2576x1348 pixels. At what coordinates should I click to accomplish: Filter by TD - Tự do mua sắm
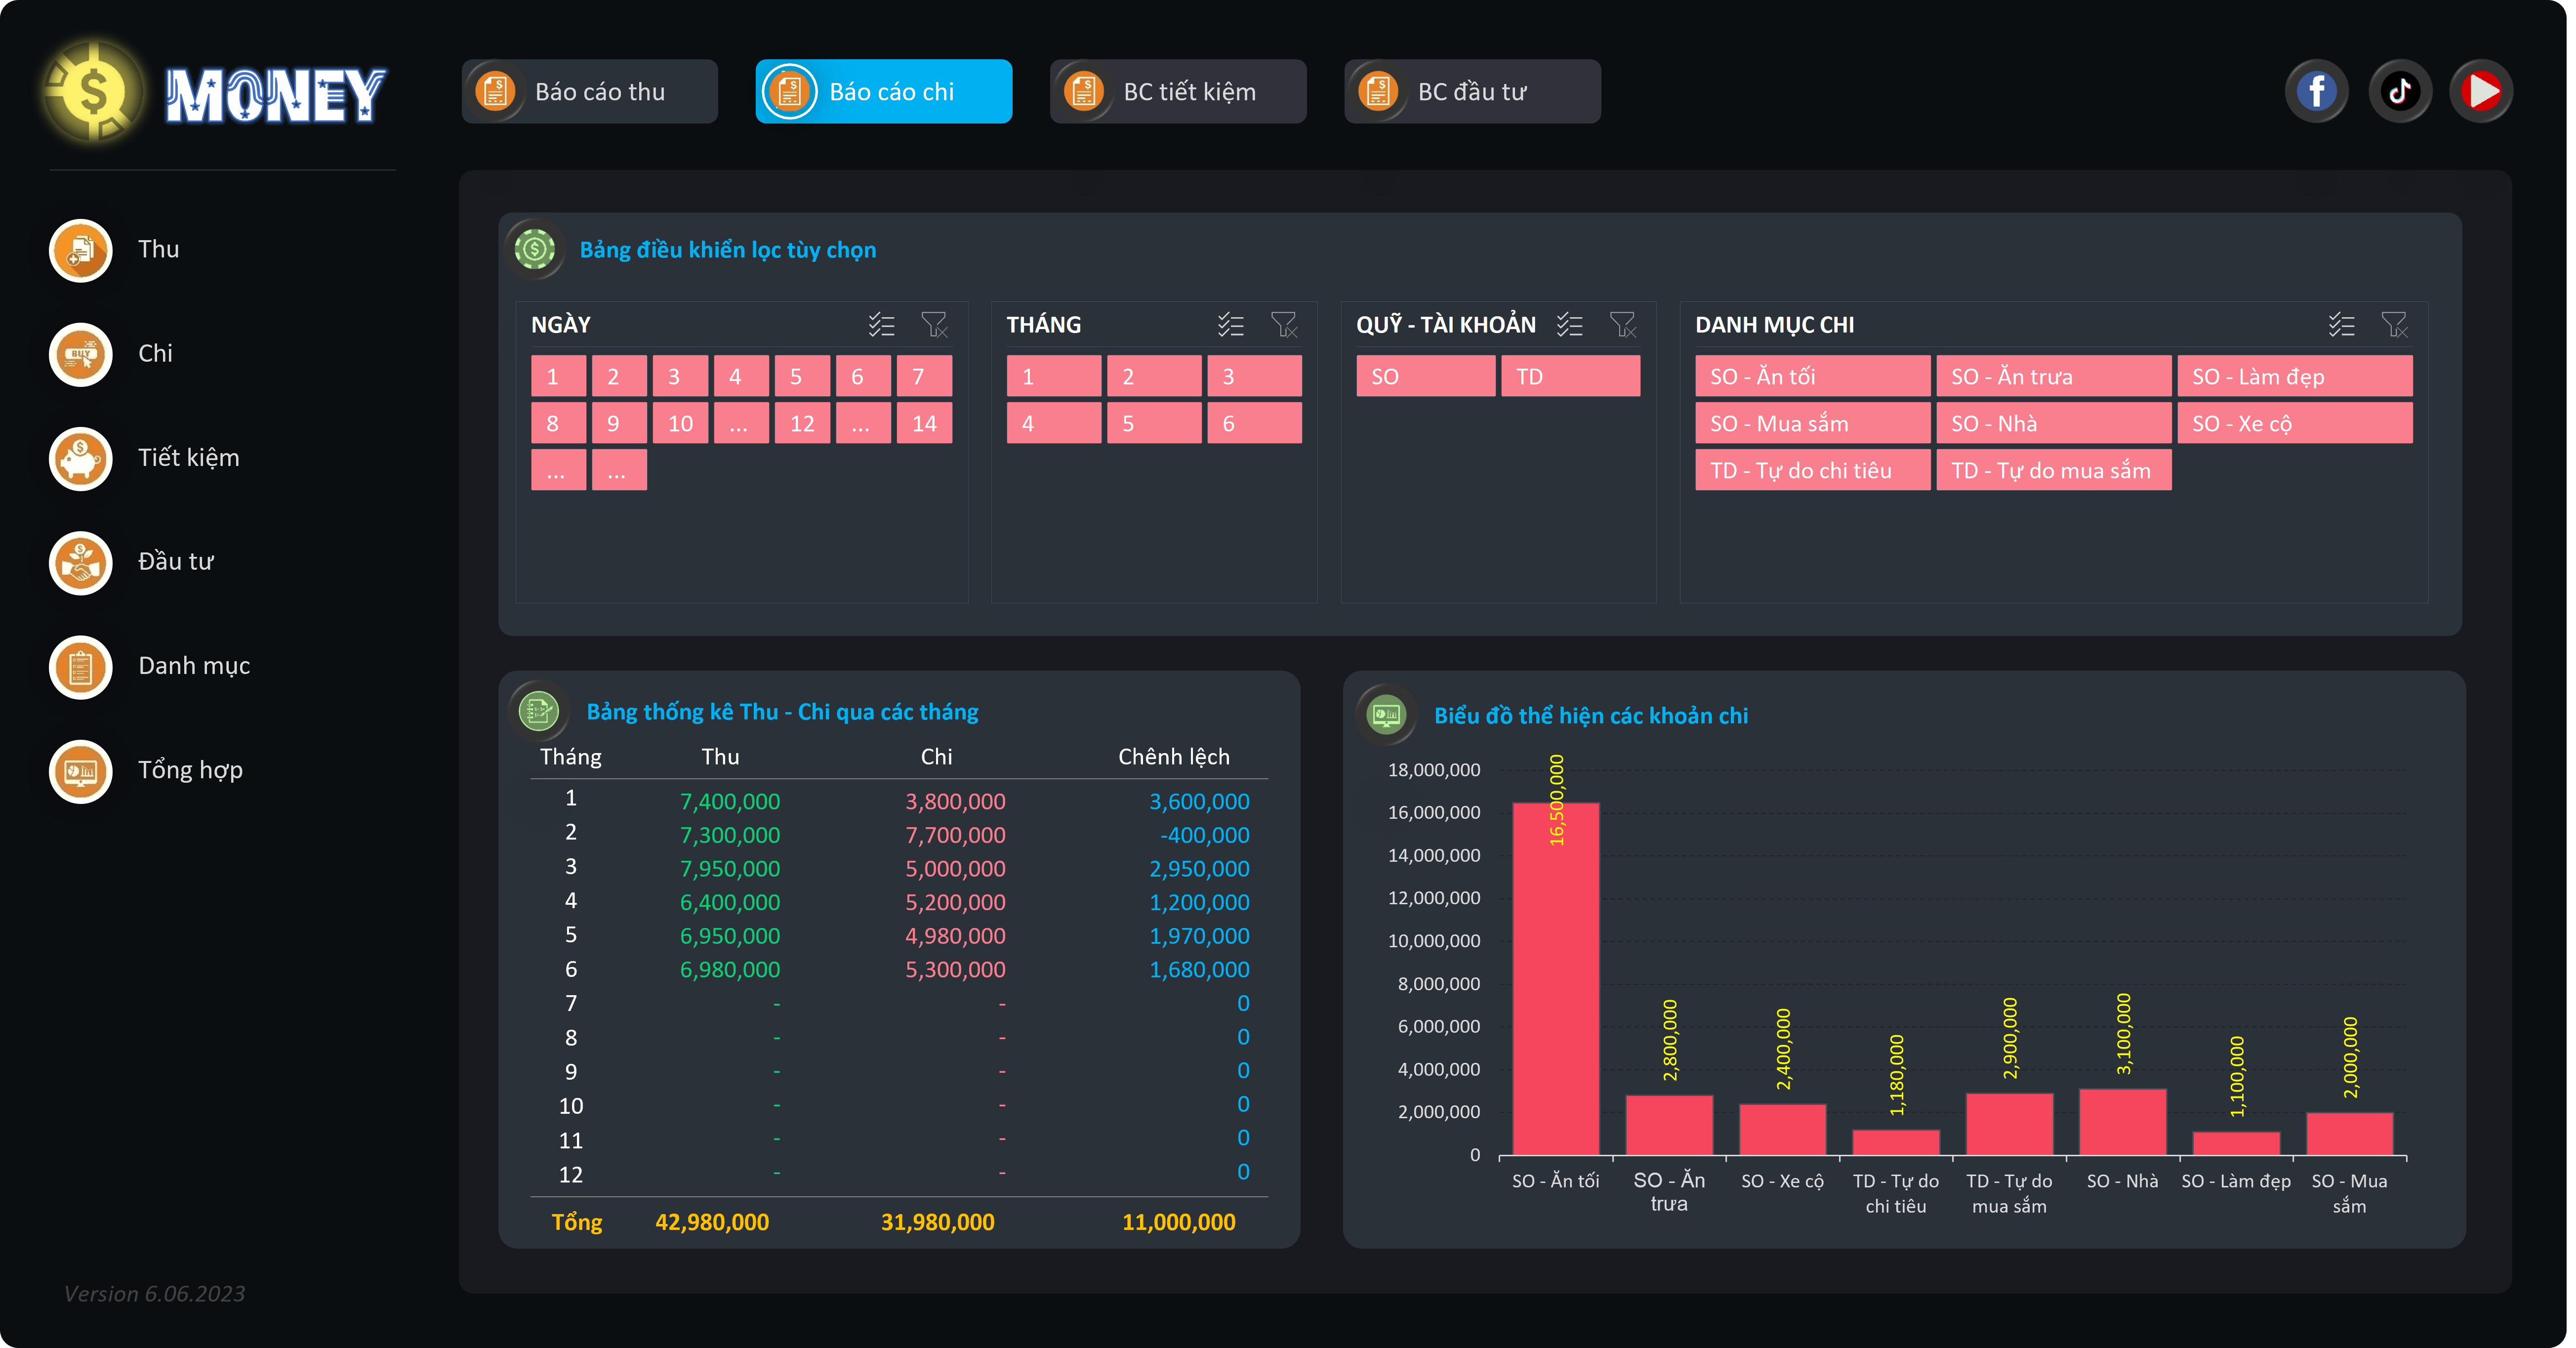click(2054, 470)
